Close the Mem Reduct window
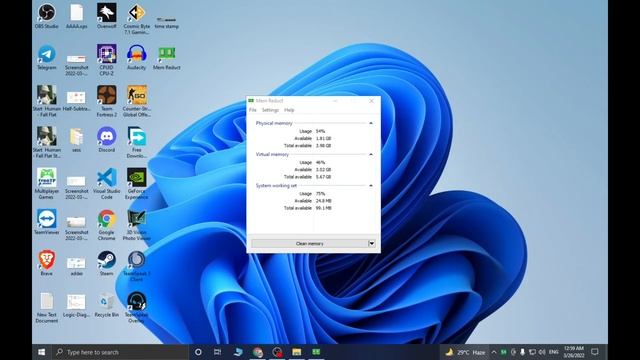640x360 pixels. [x=371, y=101]
